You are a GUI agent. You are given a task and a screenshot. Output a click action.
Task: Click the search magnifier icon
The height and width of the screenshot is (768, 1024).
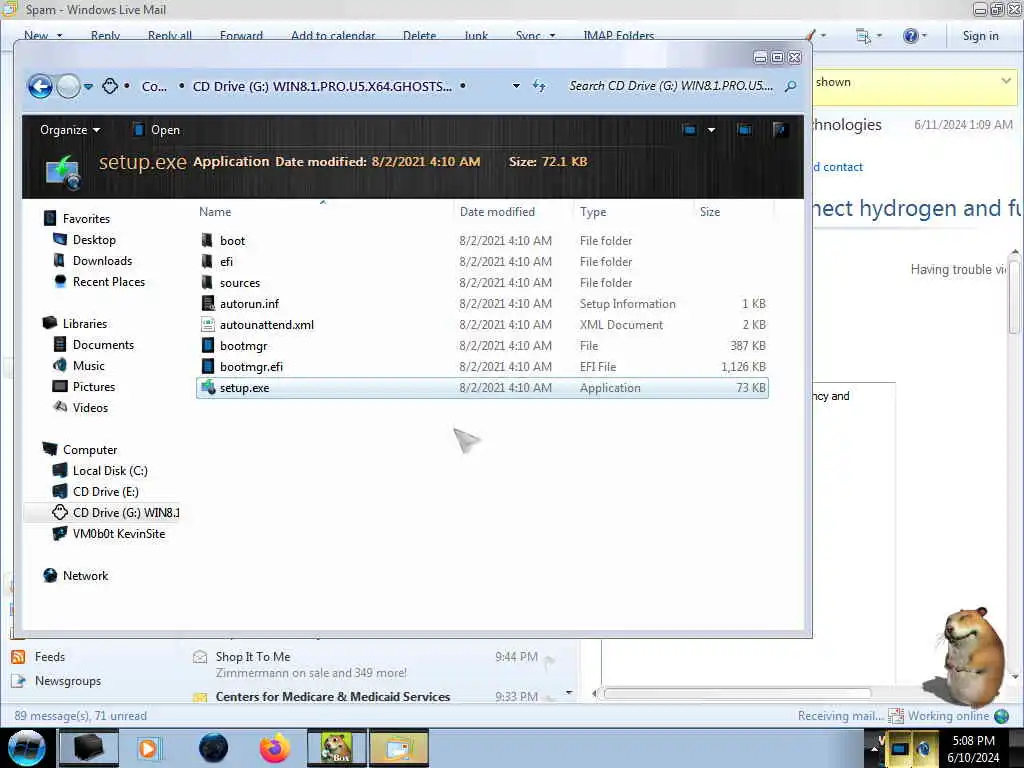pyautogui.click(x=790, y=86)
